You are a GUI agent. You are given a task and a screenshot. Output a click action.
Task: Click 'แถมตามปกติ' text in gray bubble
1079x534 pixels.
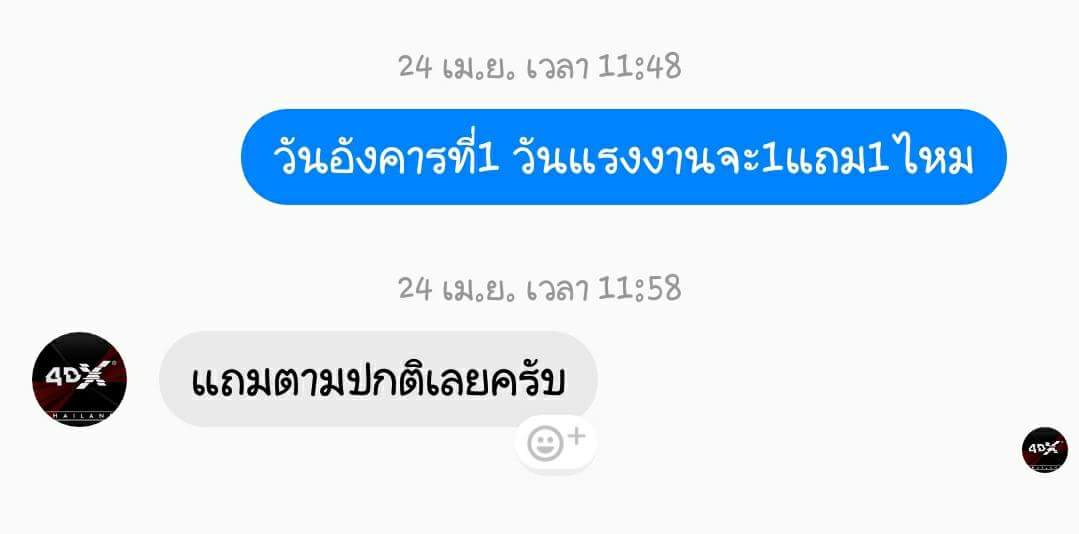pyautogui.click(x=305, y=379)
